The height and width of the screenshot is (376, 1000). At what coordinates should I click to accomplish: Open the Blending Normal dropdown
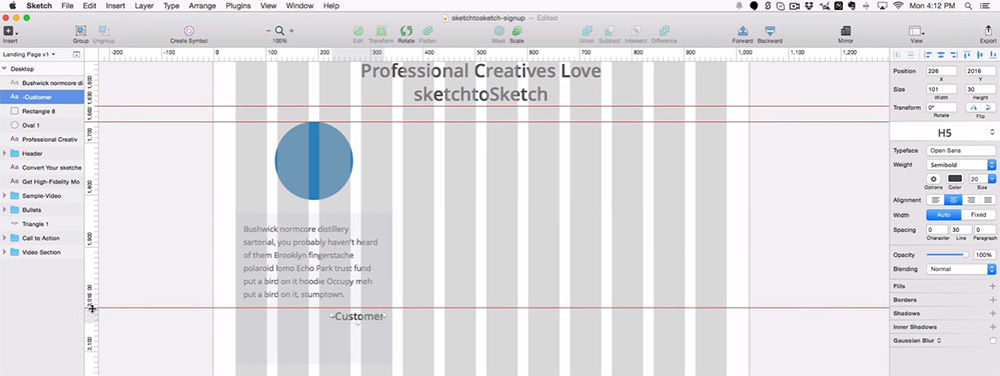(961, 269)
